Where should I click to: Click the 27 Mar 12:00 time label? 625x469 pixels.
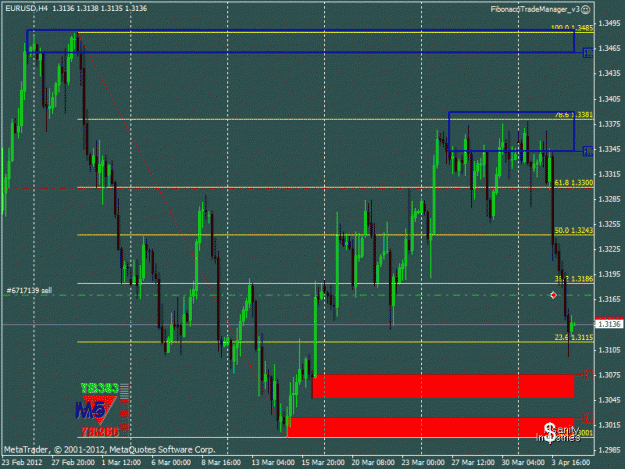(x=473, y=463)
